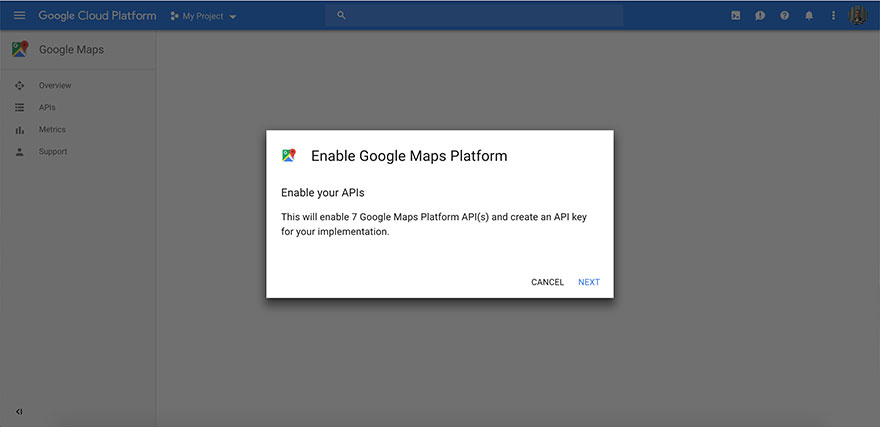Click NEXT in the dialog
Image resolution: width=880 pixels, height=427 pixels.
(589, 282)
